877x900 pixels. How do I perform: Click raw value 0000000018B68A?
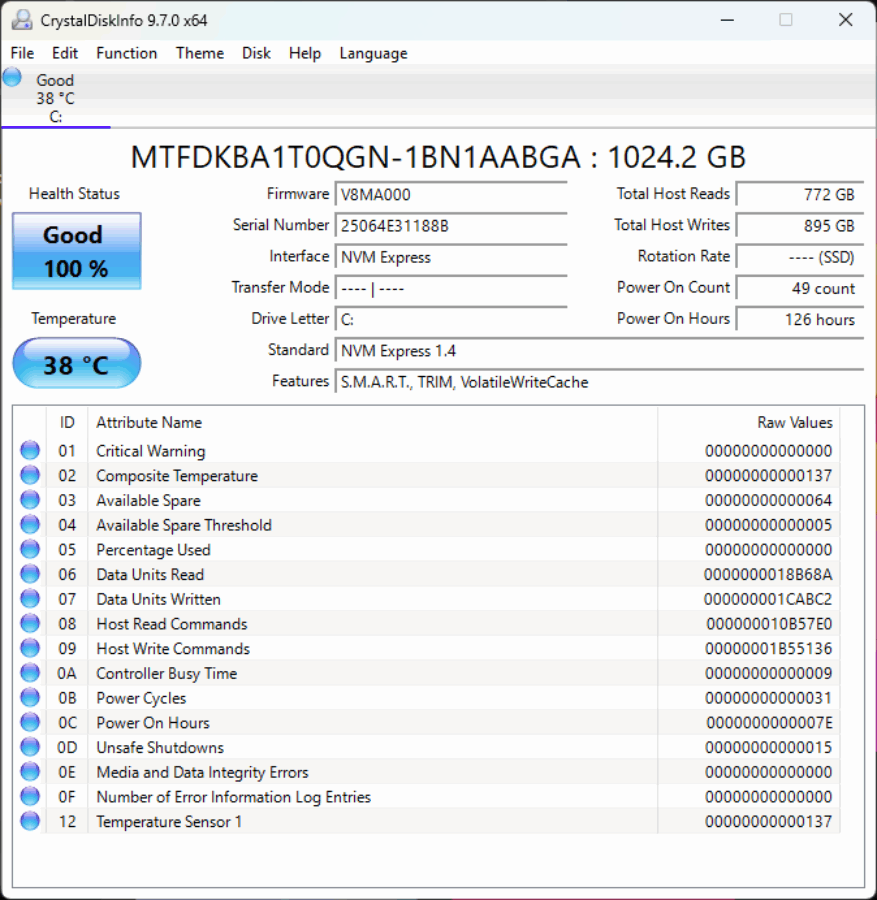click(x=768, y=575)
